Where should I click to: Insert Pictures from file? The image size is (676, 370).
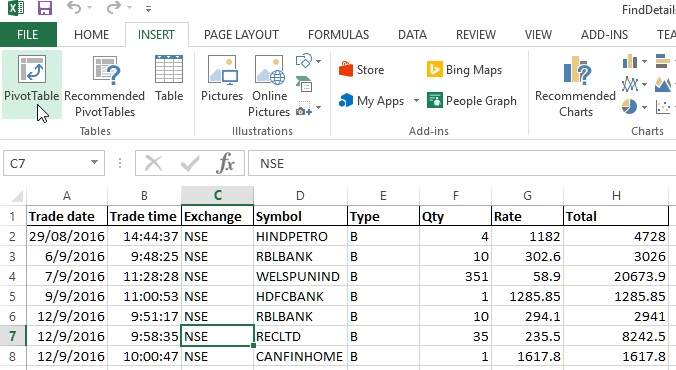222,79
